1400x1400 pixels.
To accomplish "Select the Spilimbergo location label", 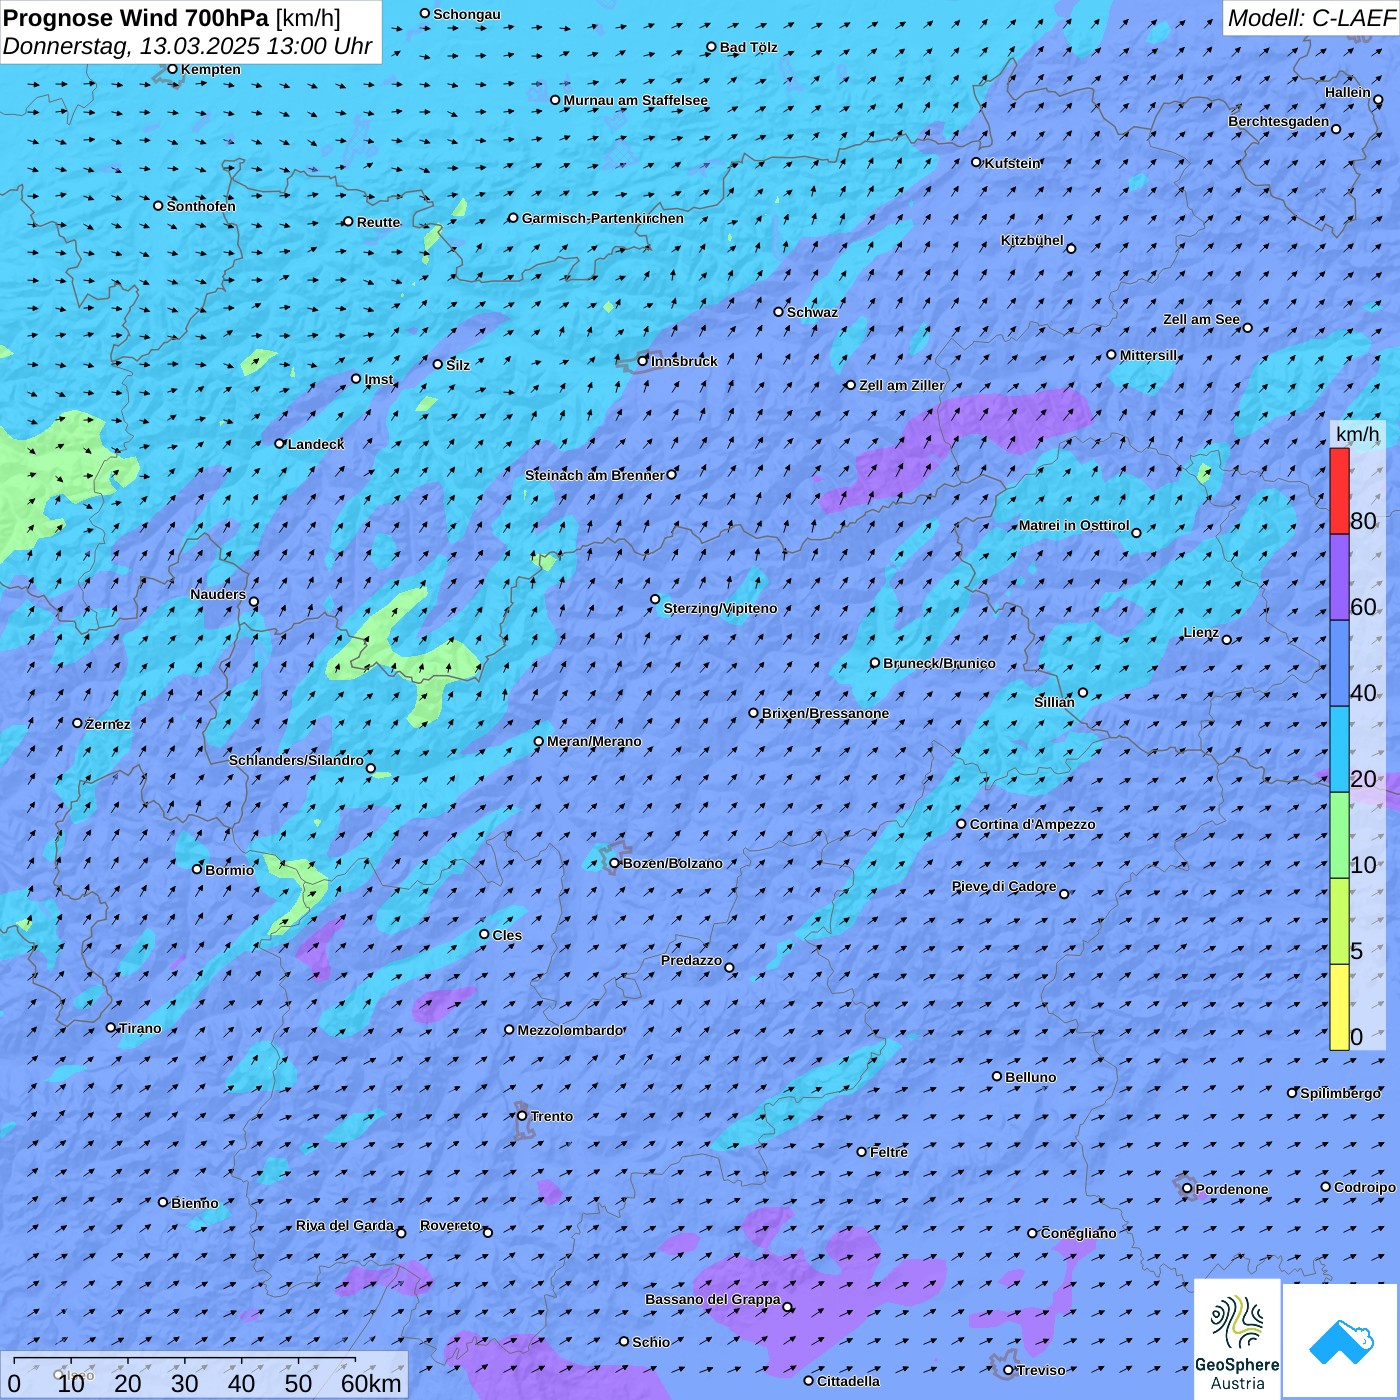I will pyautogui.click(x=1340, y=1093).
